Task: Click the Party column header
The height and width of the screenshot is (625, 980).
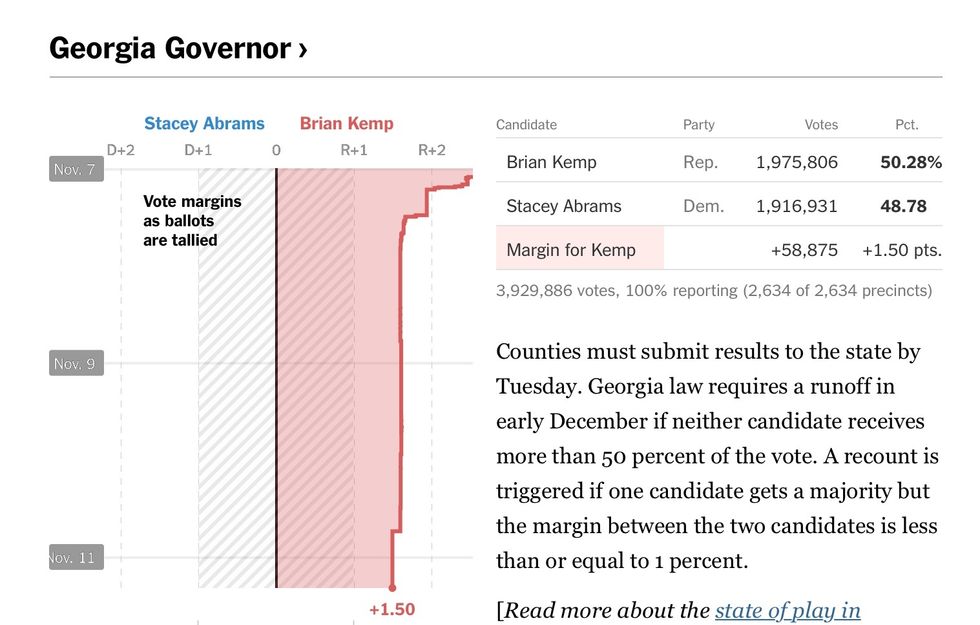Action: (x=699, y=125)
